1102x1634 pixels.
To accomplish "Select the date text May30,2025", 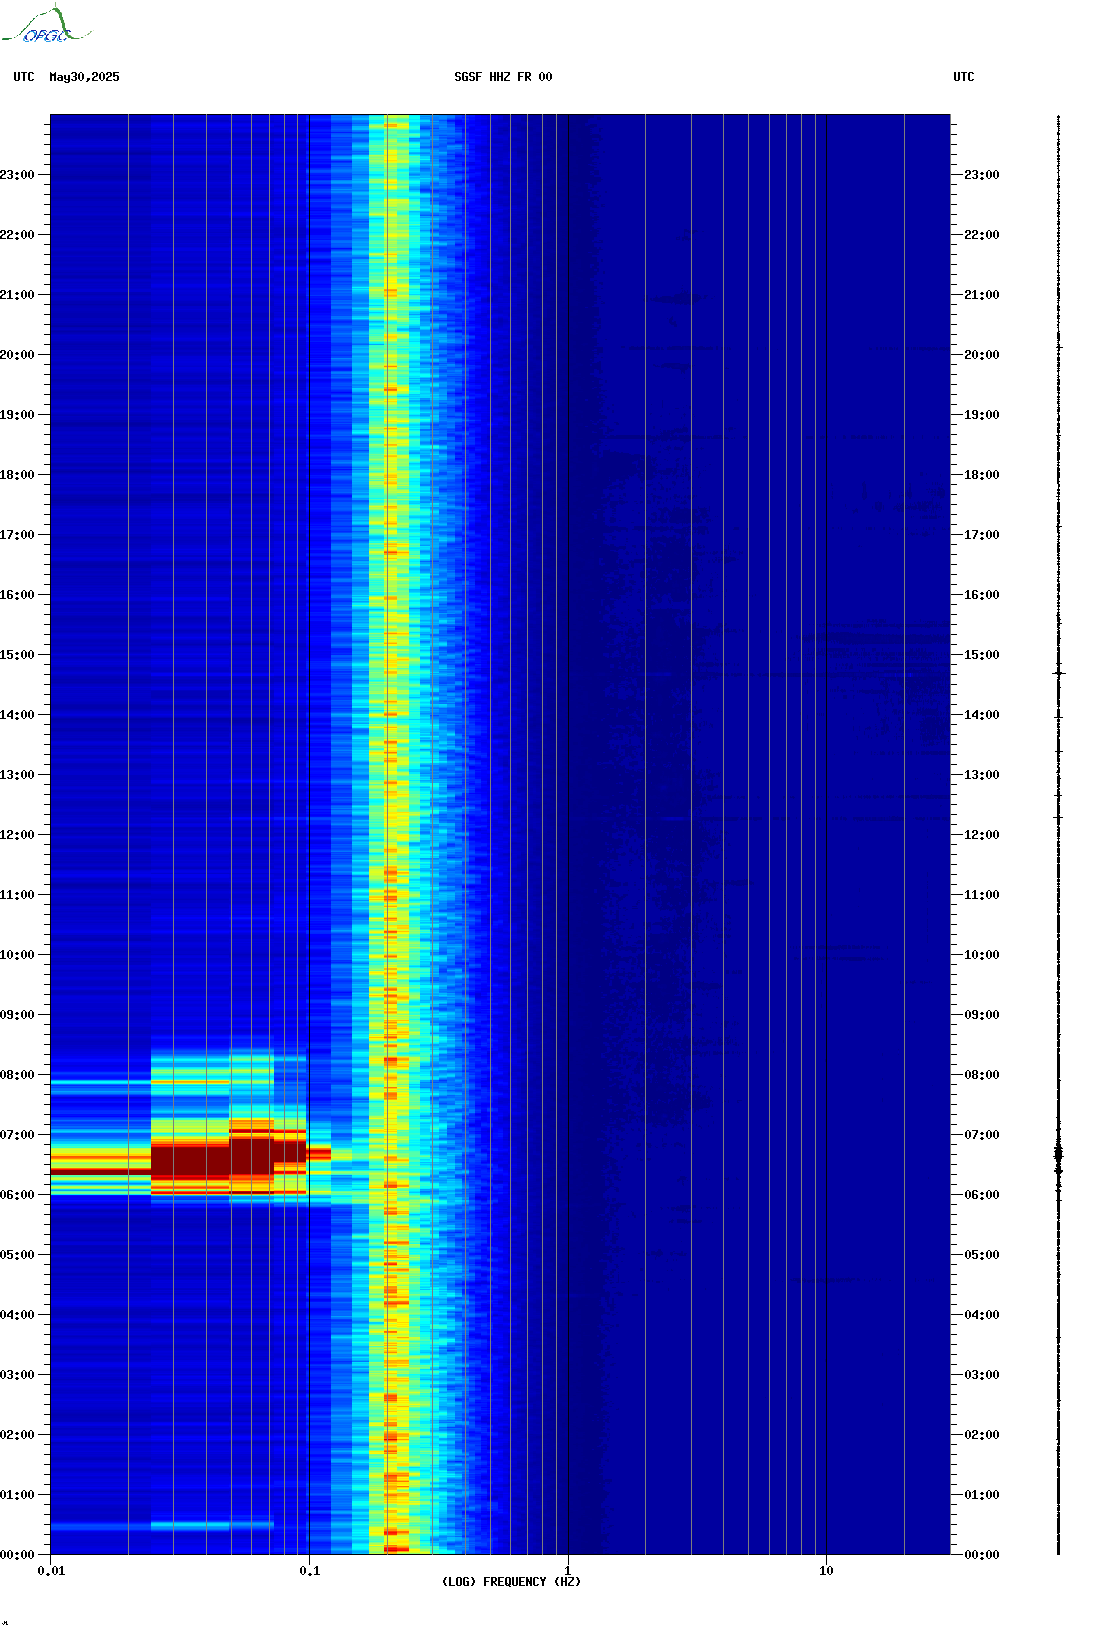I will pos(84,77).
